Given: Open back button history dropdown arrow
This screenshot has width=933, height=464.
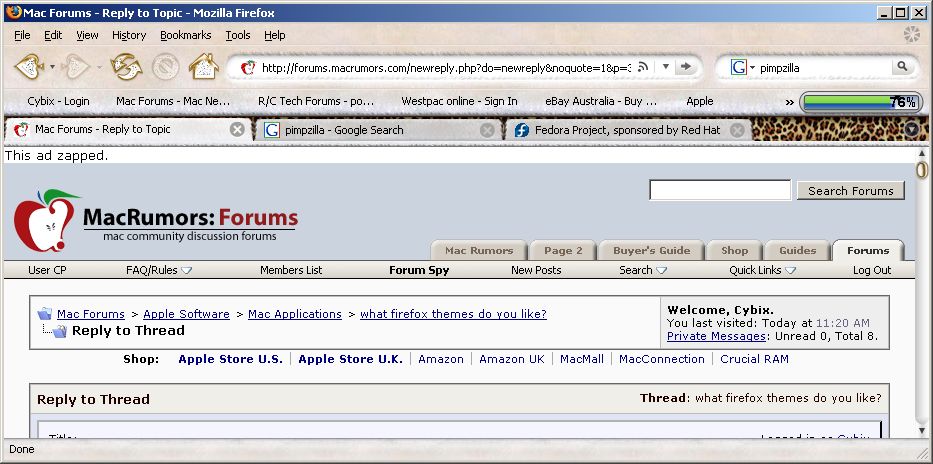Looking at the screenshot, I should pyautogui.click(x=52, y=67).
